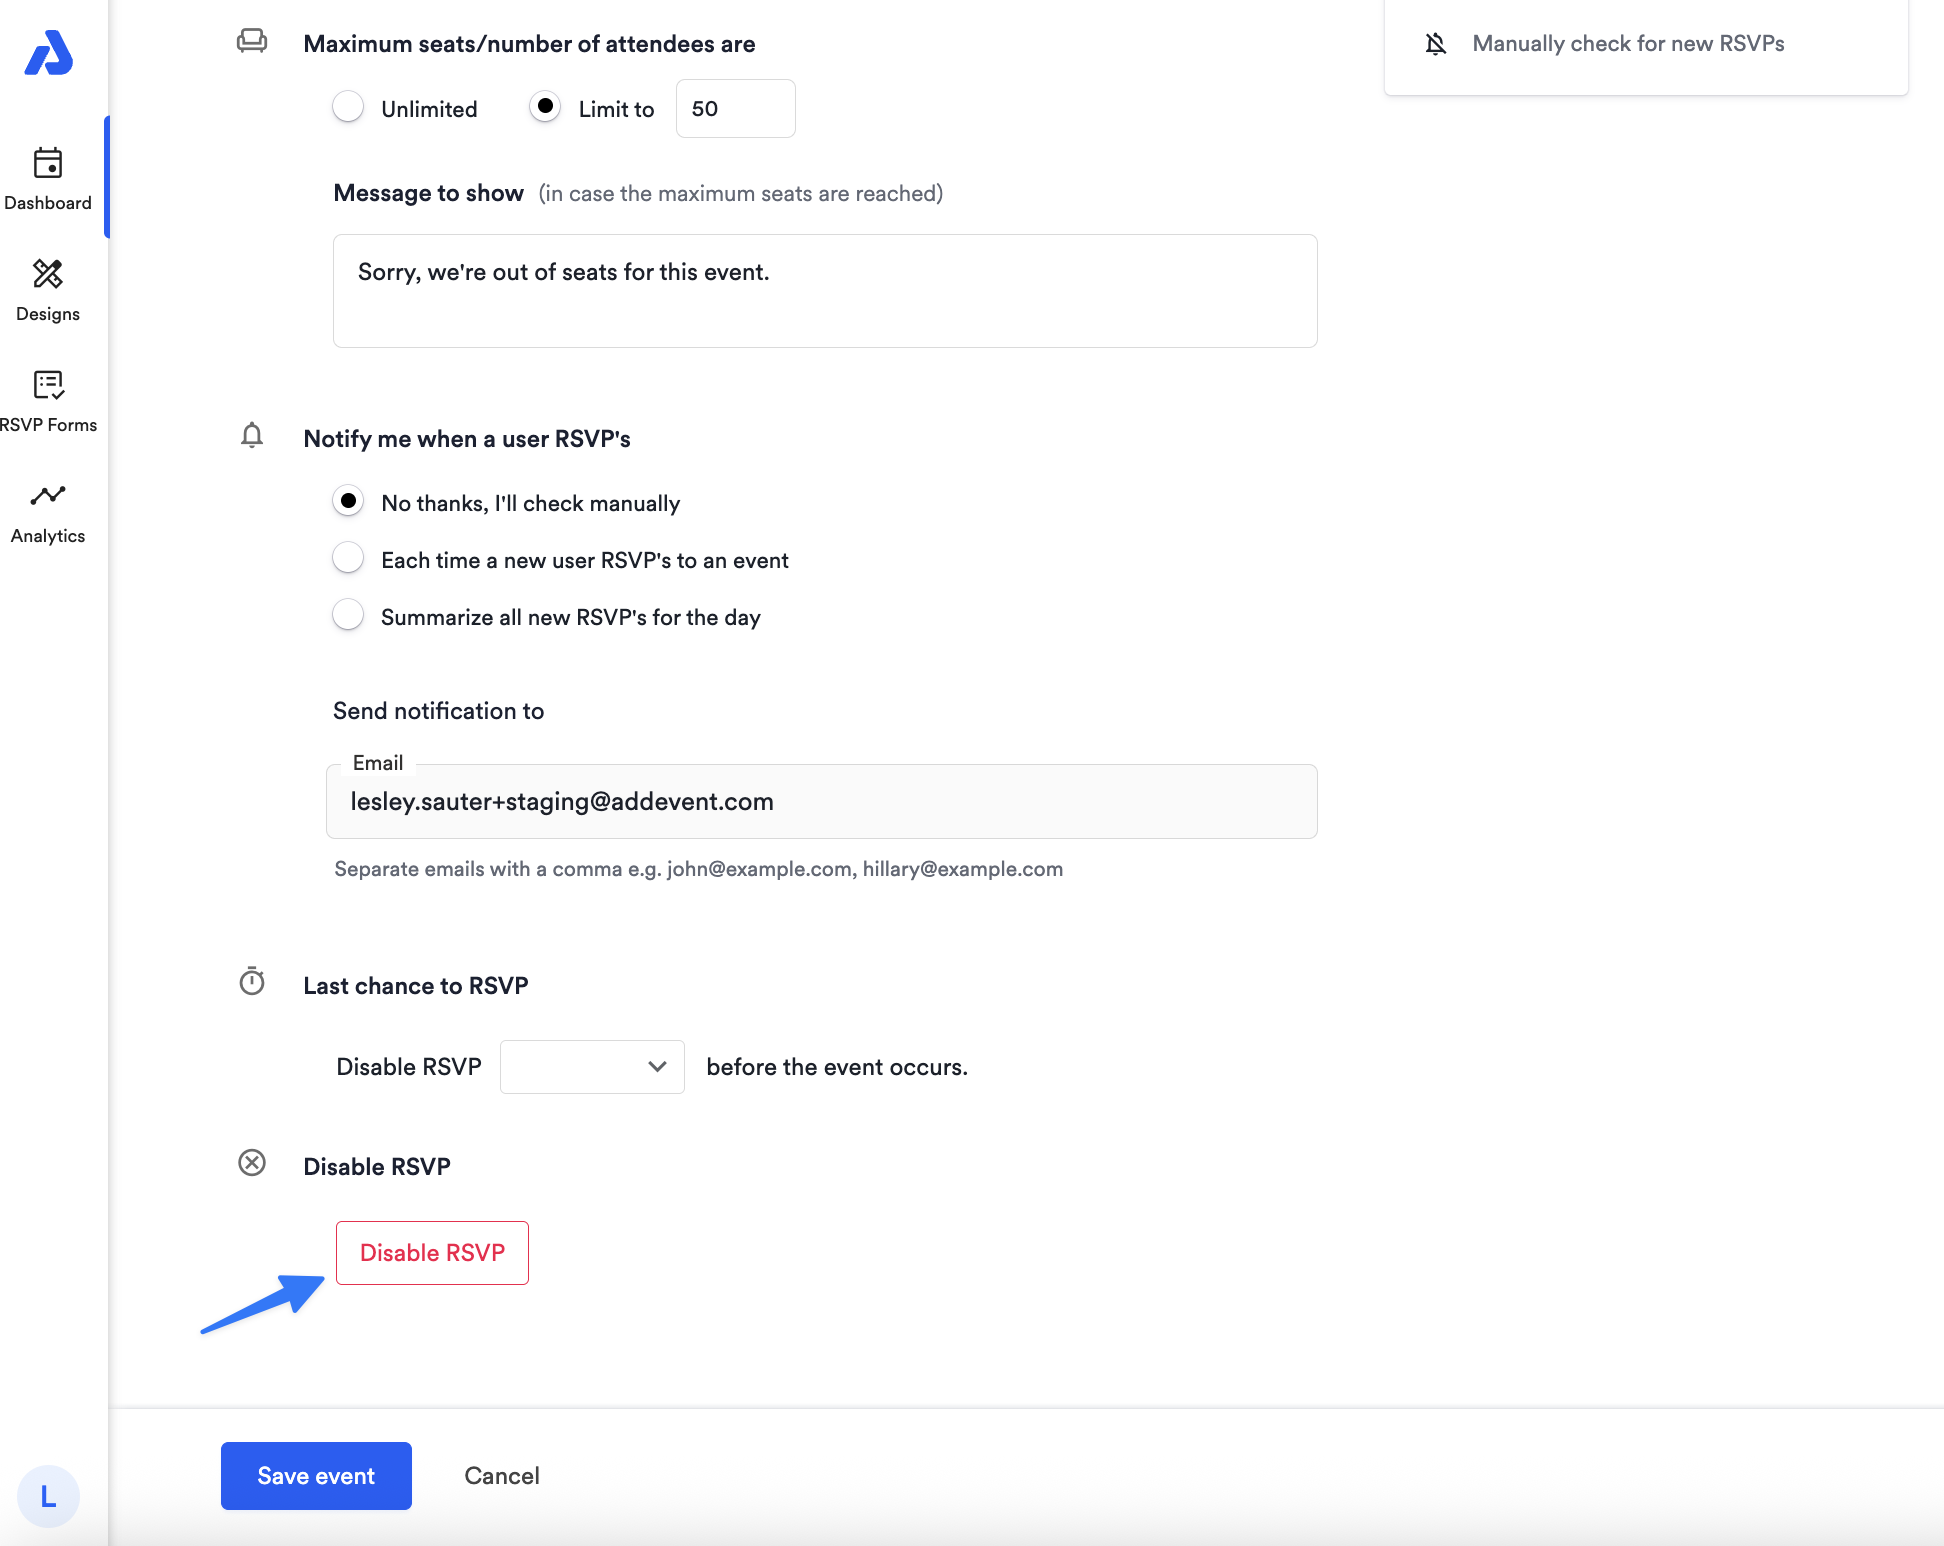Viewport: 1944px width, 1546px height.
Task: Click the seat limit number field
Action: coord(735,108)
